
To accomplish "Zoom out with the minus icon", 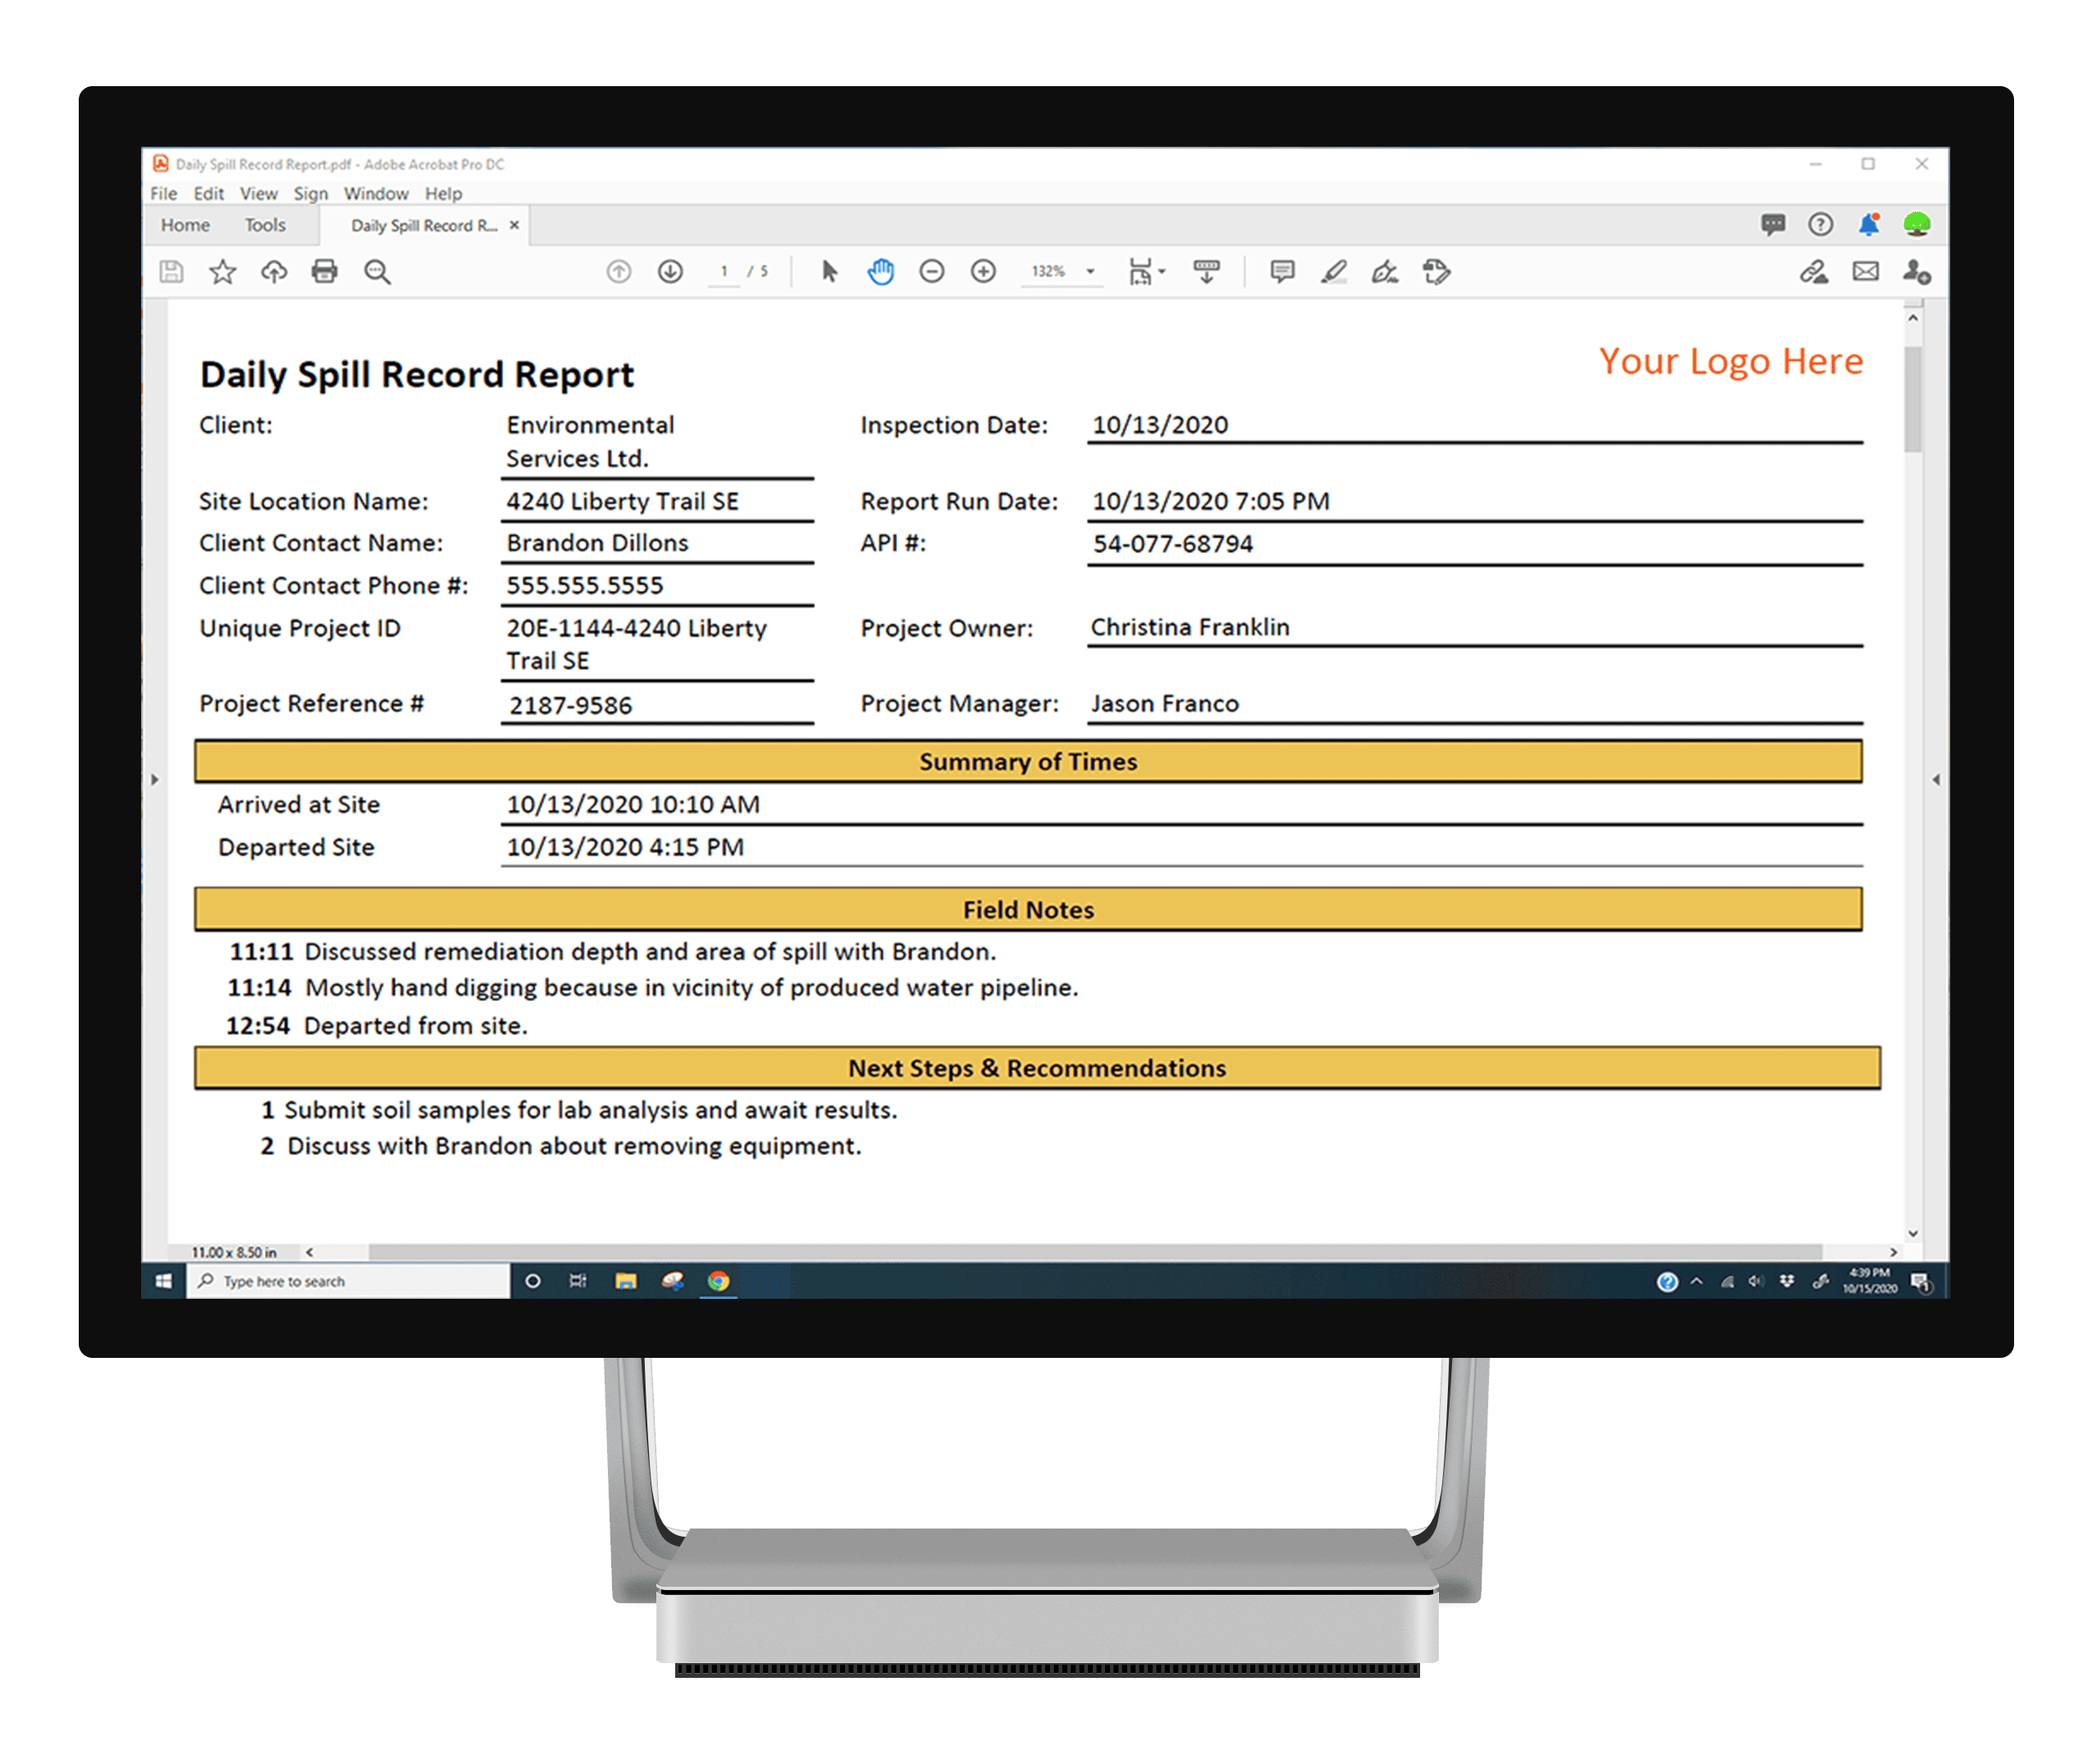I will coord(931,271).
